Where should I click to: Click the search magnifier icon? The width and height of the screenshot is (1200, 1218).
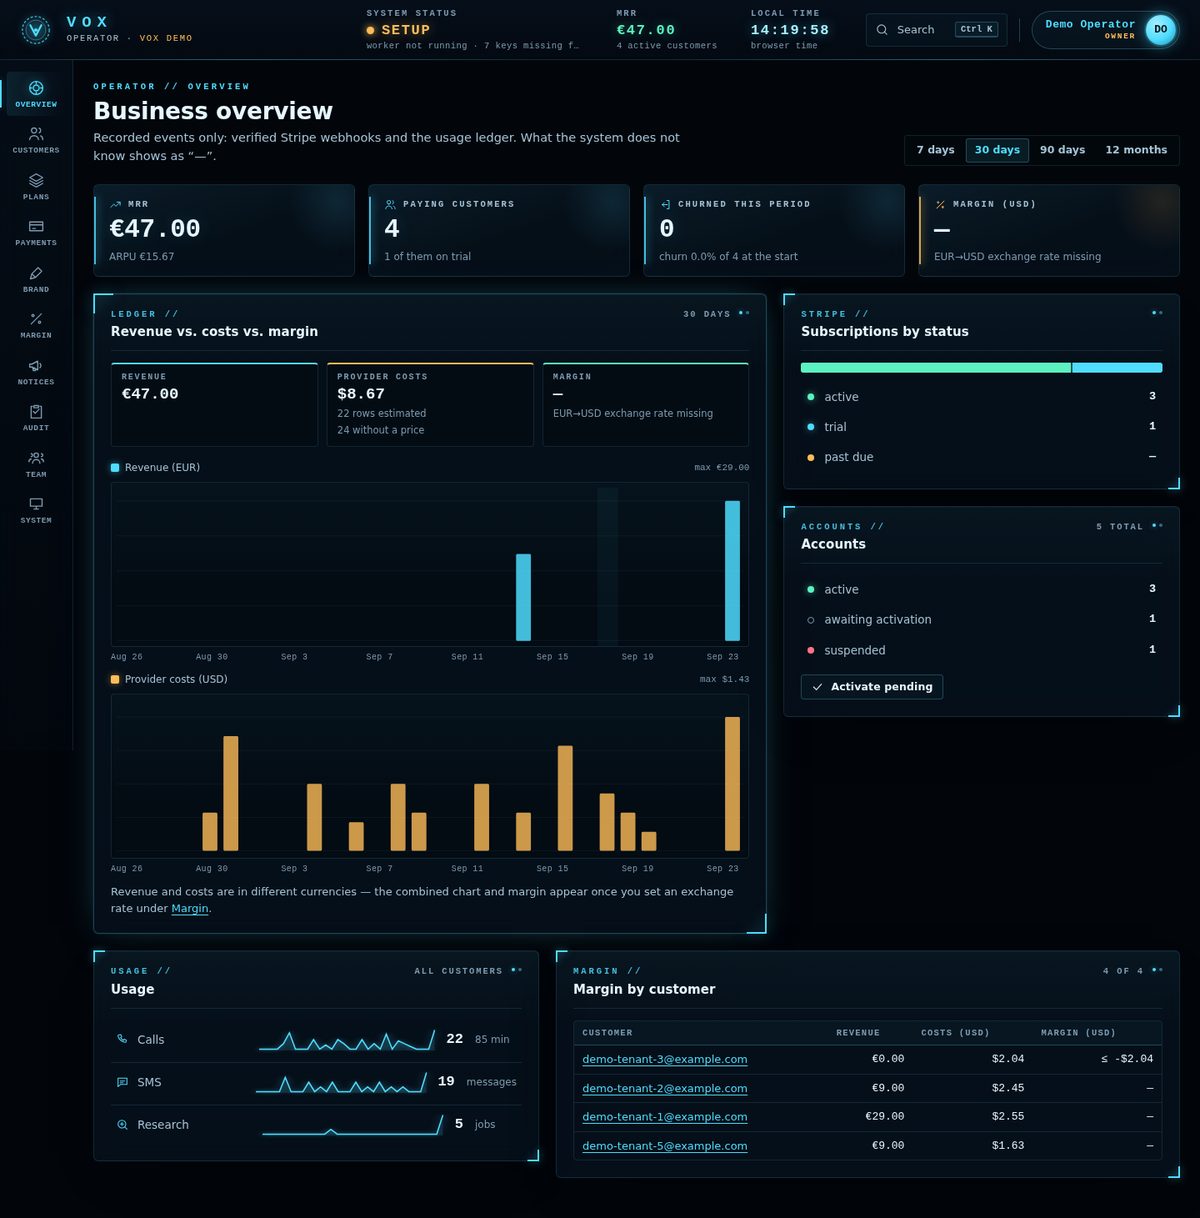(x=882, y=30)
